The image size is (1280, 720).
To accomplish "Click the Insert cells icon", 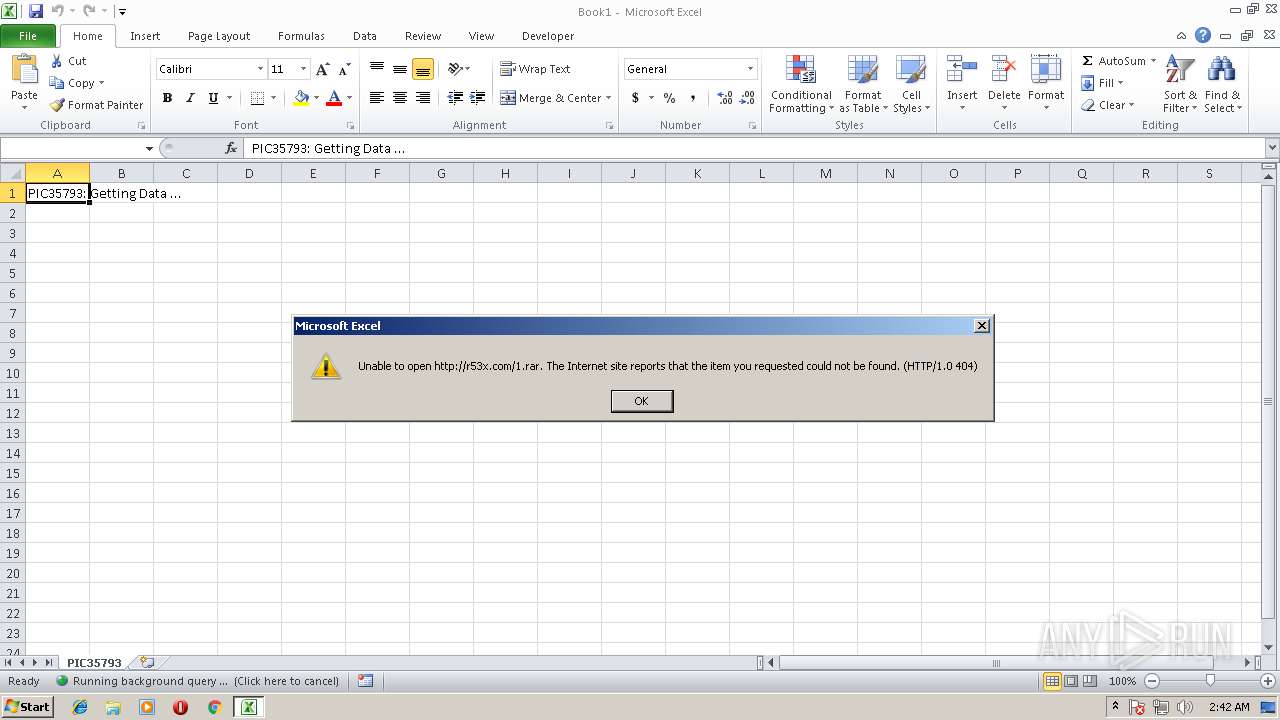I will pos(962,69).
